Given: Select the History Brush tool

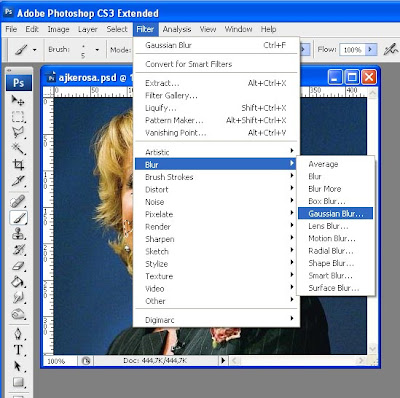Looking at the screenshot, I should pyautogui.click(x=18, y=250).
